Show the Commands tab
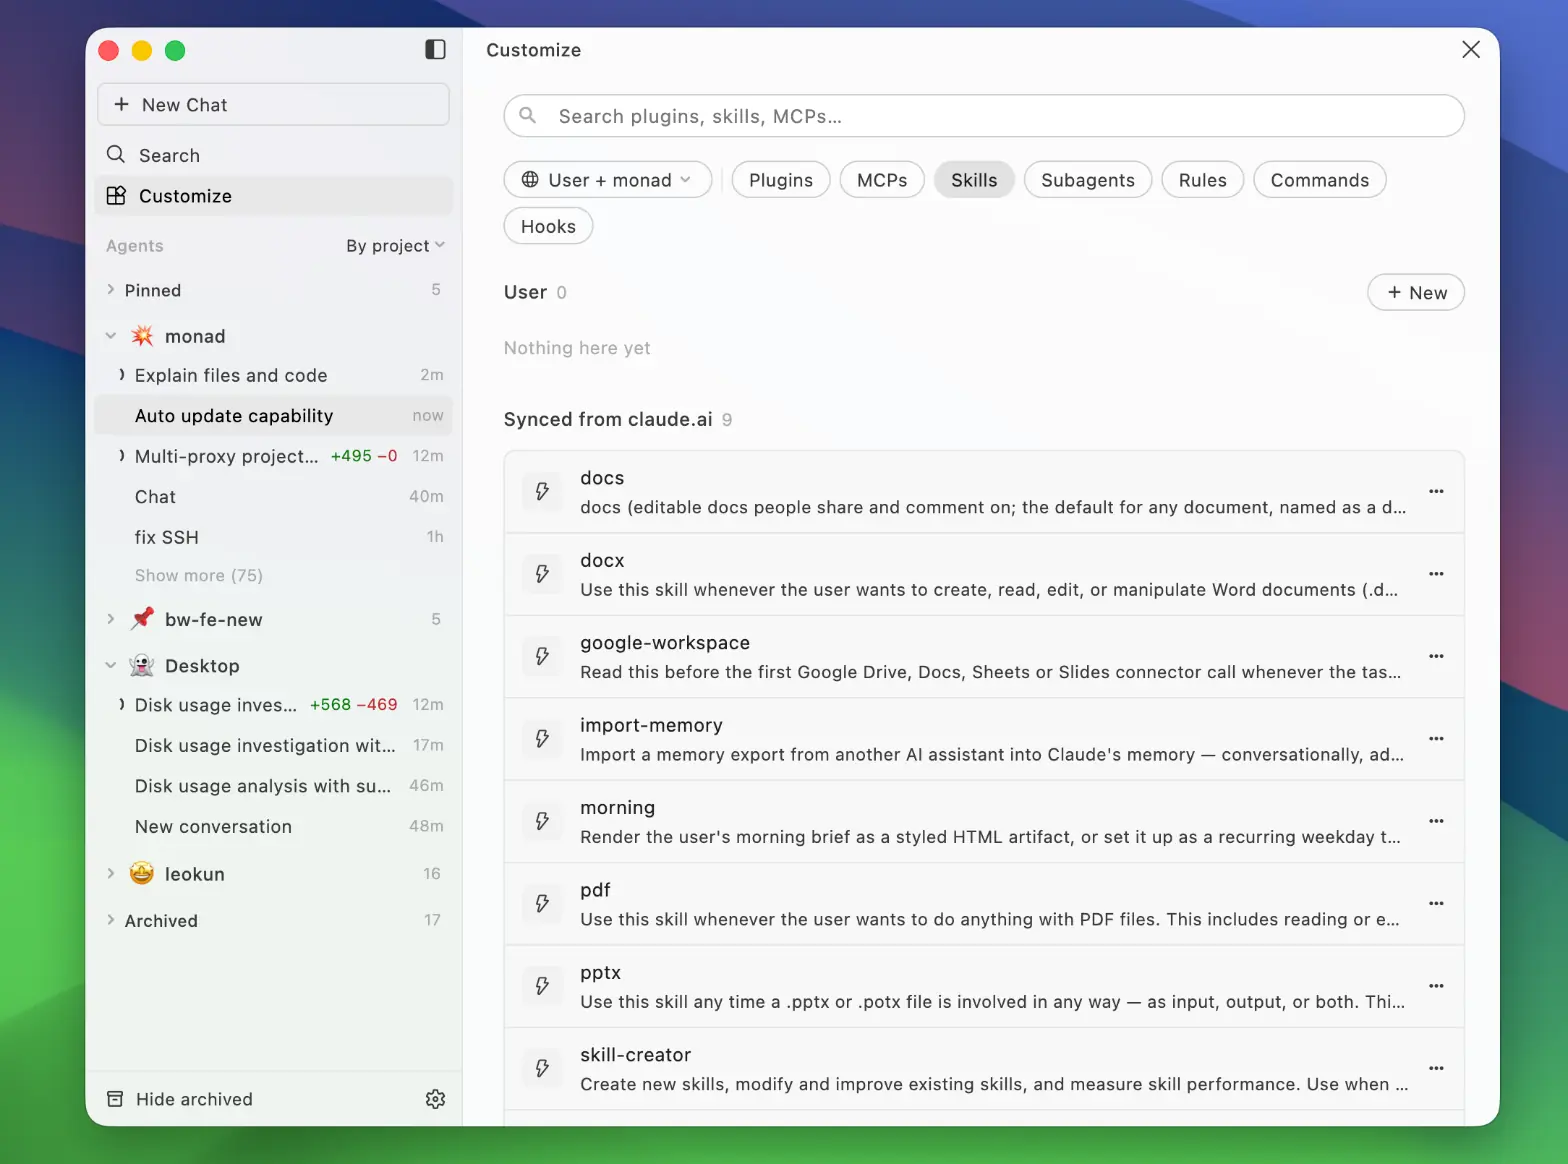 pyautogui.click(x=1320, y=180)
